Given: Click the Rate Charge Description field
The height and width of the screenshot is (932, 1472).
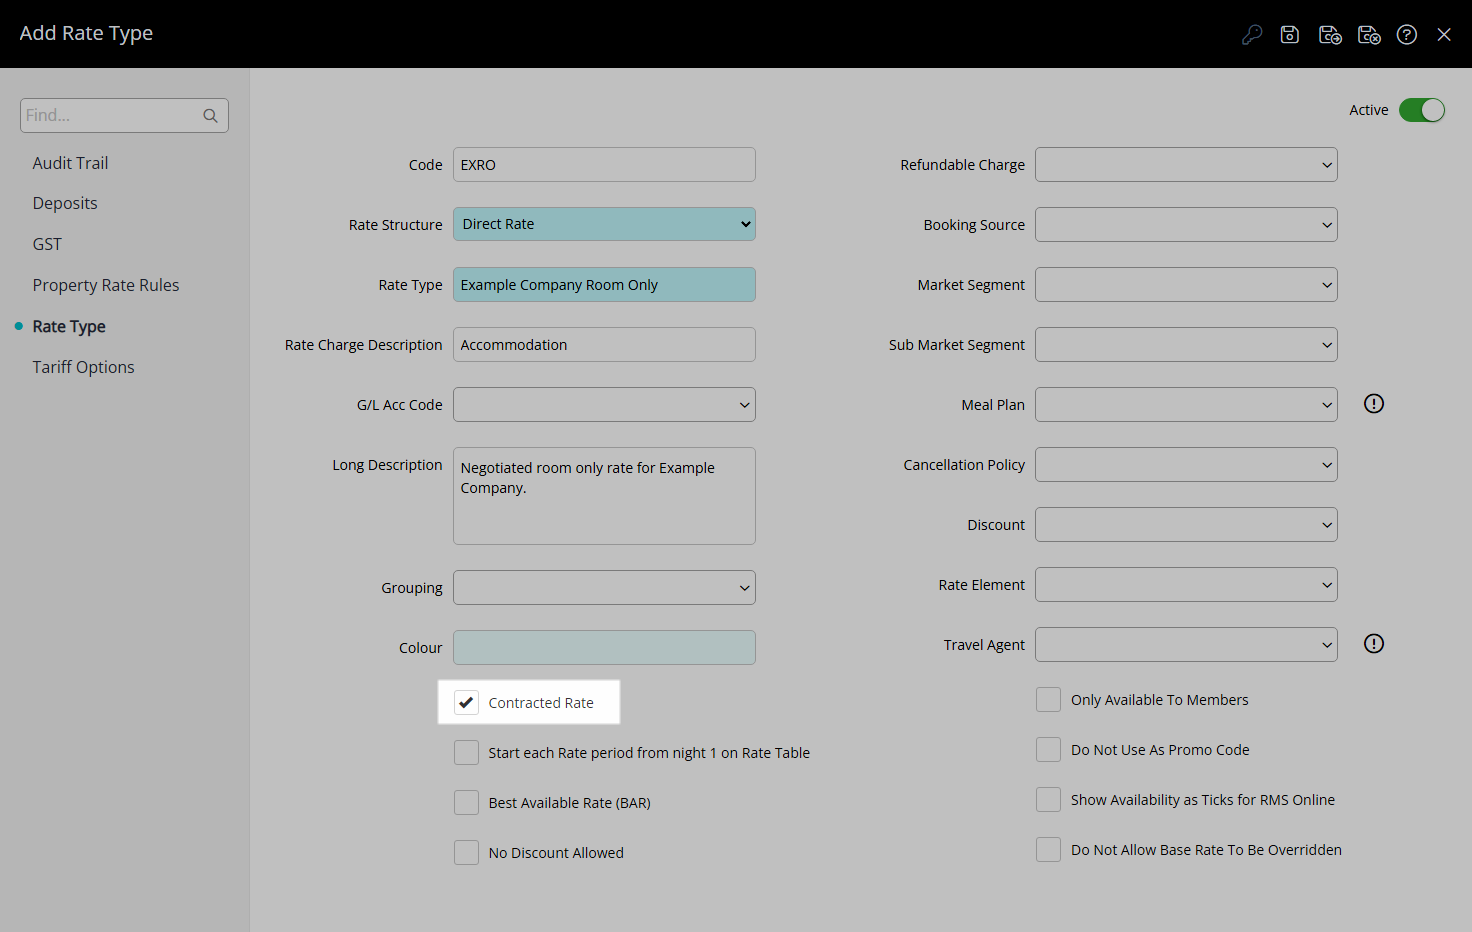Looking at the screenshot, I should (x=604, y=345).
